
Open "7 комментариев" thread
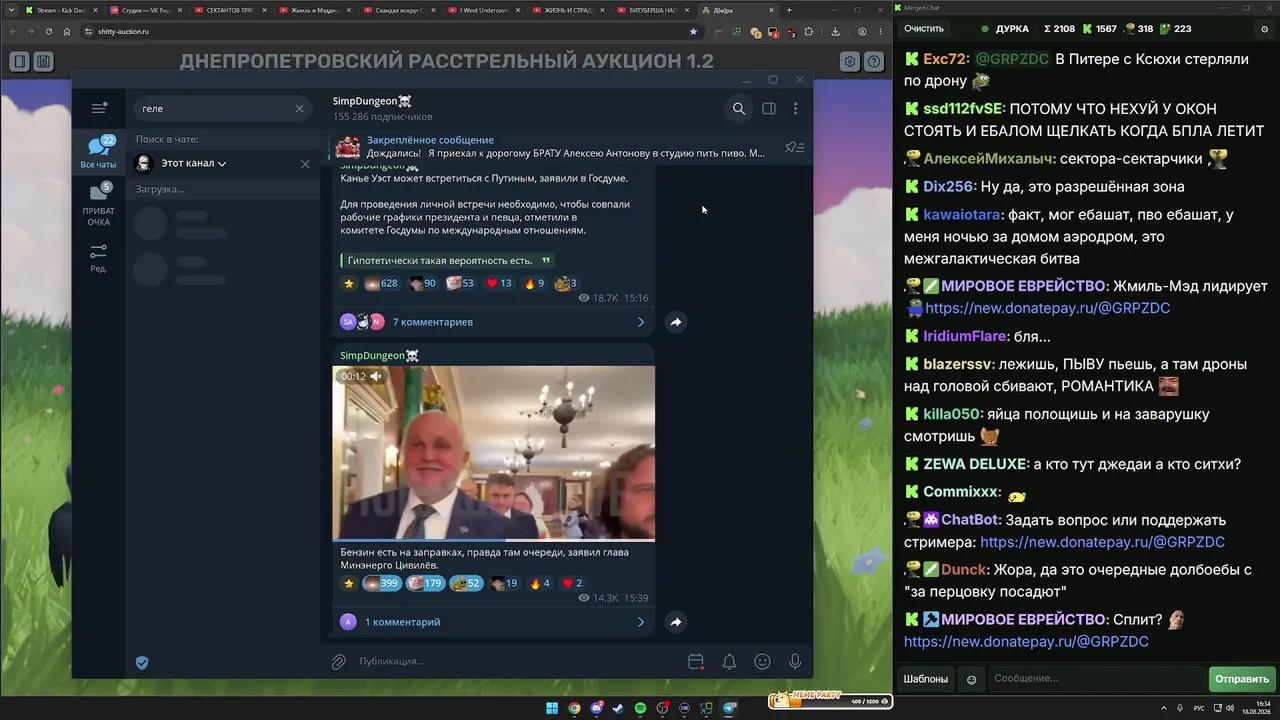494,322
